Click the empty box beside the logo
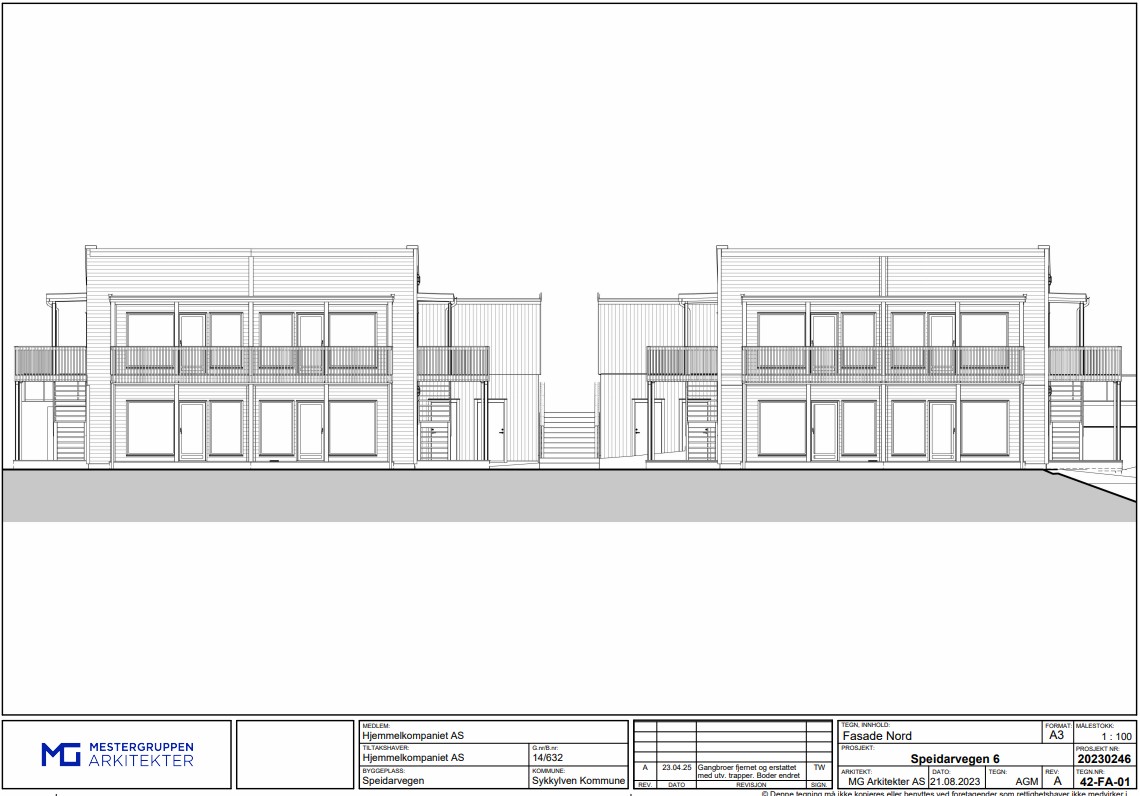1140x796 pixels. (x=295, y=754)
